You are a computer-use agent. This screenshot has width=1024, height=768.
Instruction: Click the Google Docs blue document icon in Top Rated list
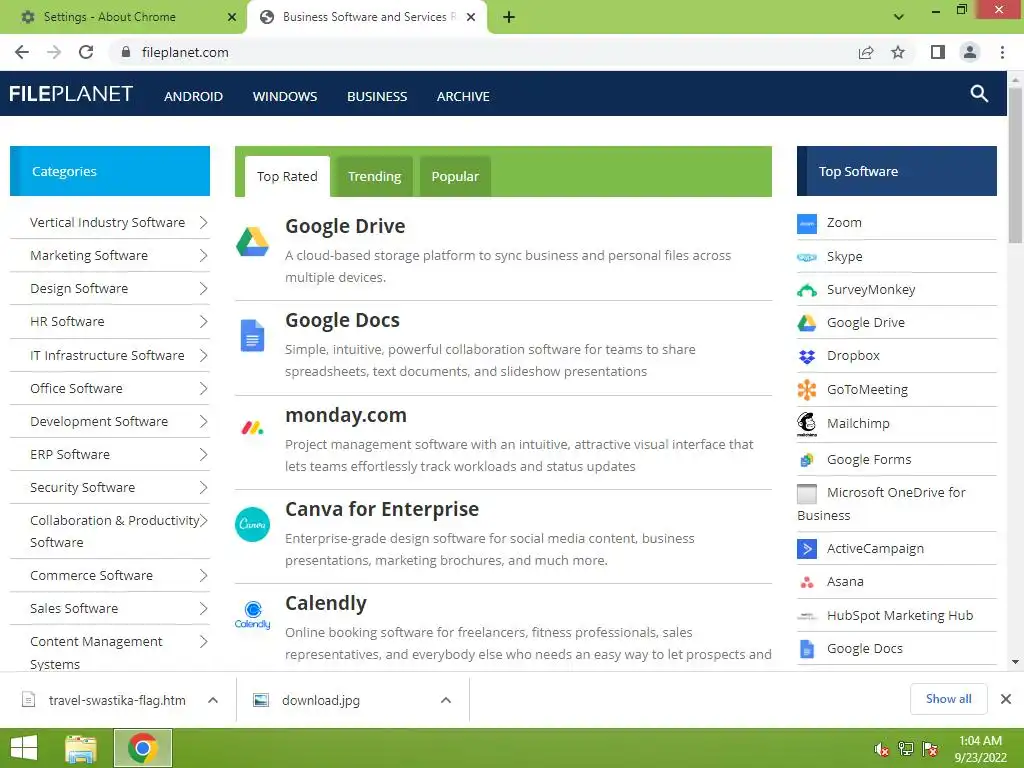252,336
